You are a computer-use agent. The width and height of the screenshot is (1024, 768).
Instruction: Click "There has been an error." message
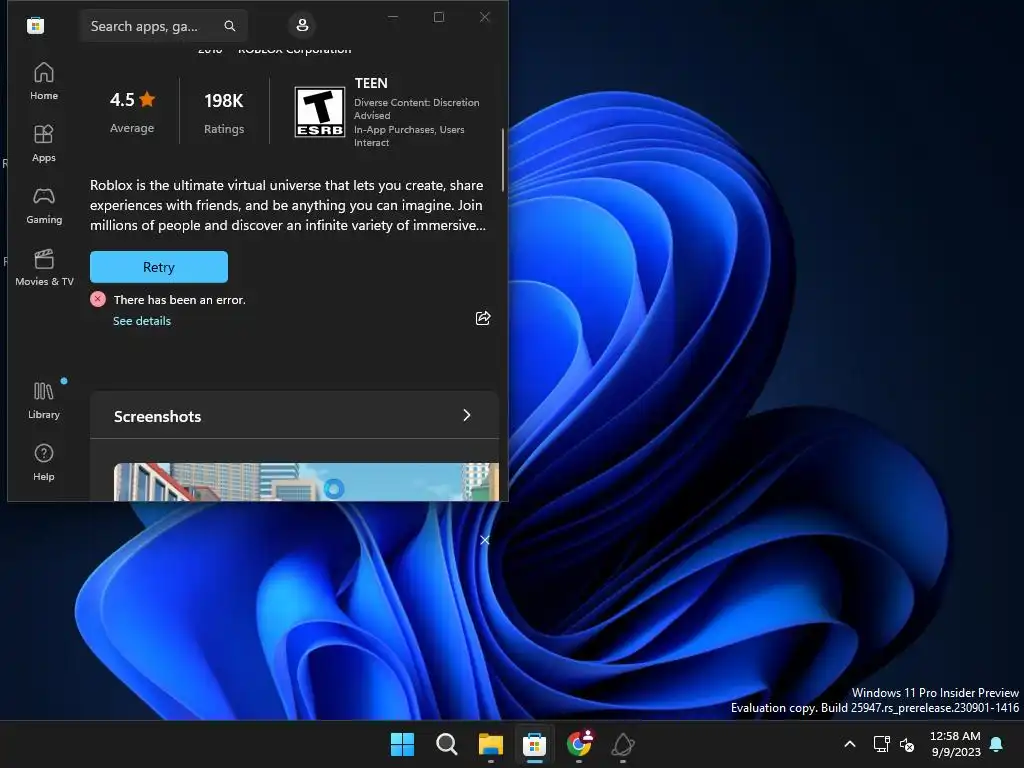click(x=180, y=300)
